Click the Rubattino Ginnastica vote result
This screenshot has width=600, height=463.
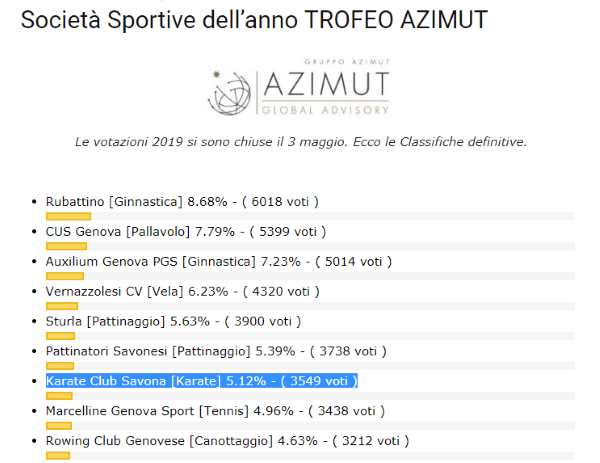[x=182, y=202]
